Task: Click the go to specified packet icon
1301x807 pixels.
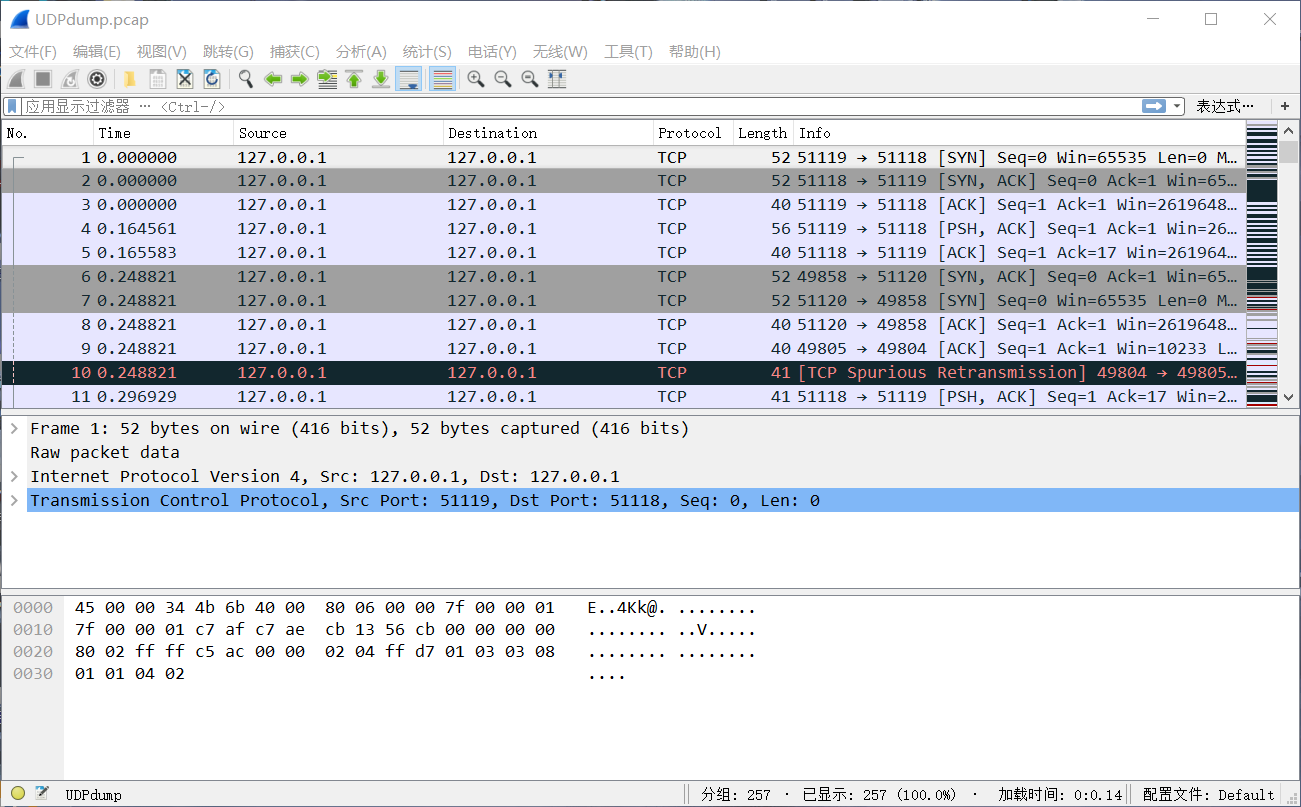Action: pos(327,79)
